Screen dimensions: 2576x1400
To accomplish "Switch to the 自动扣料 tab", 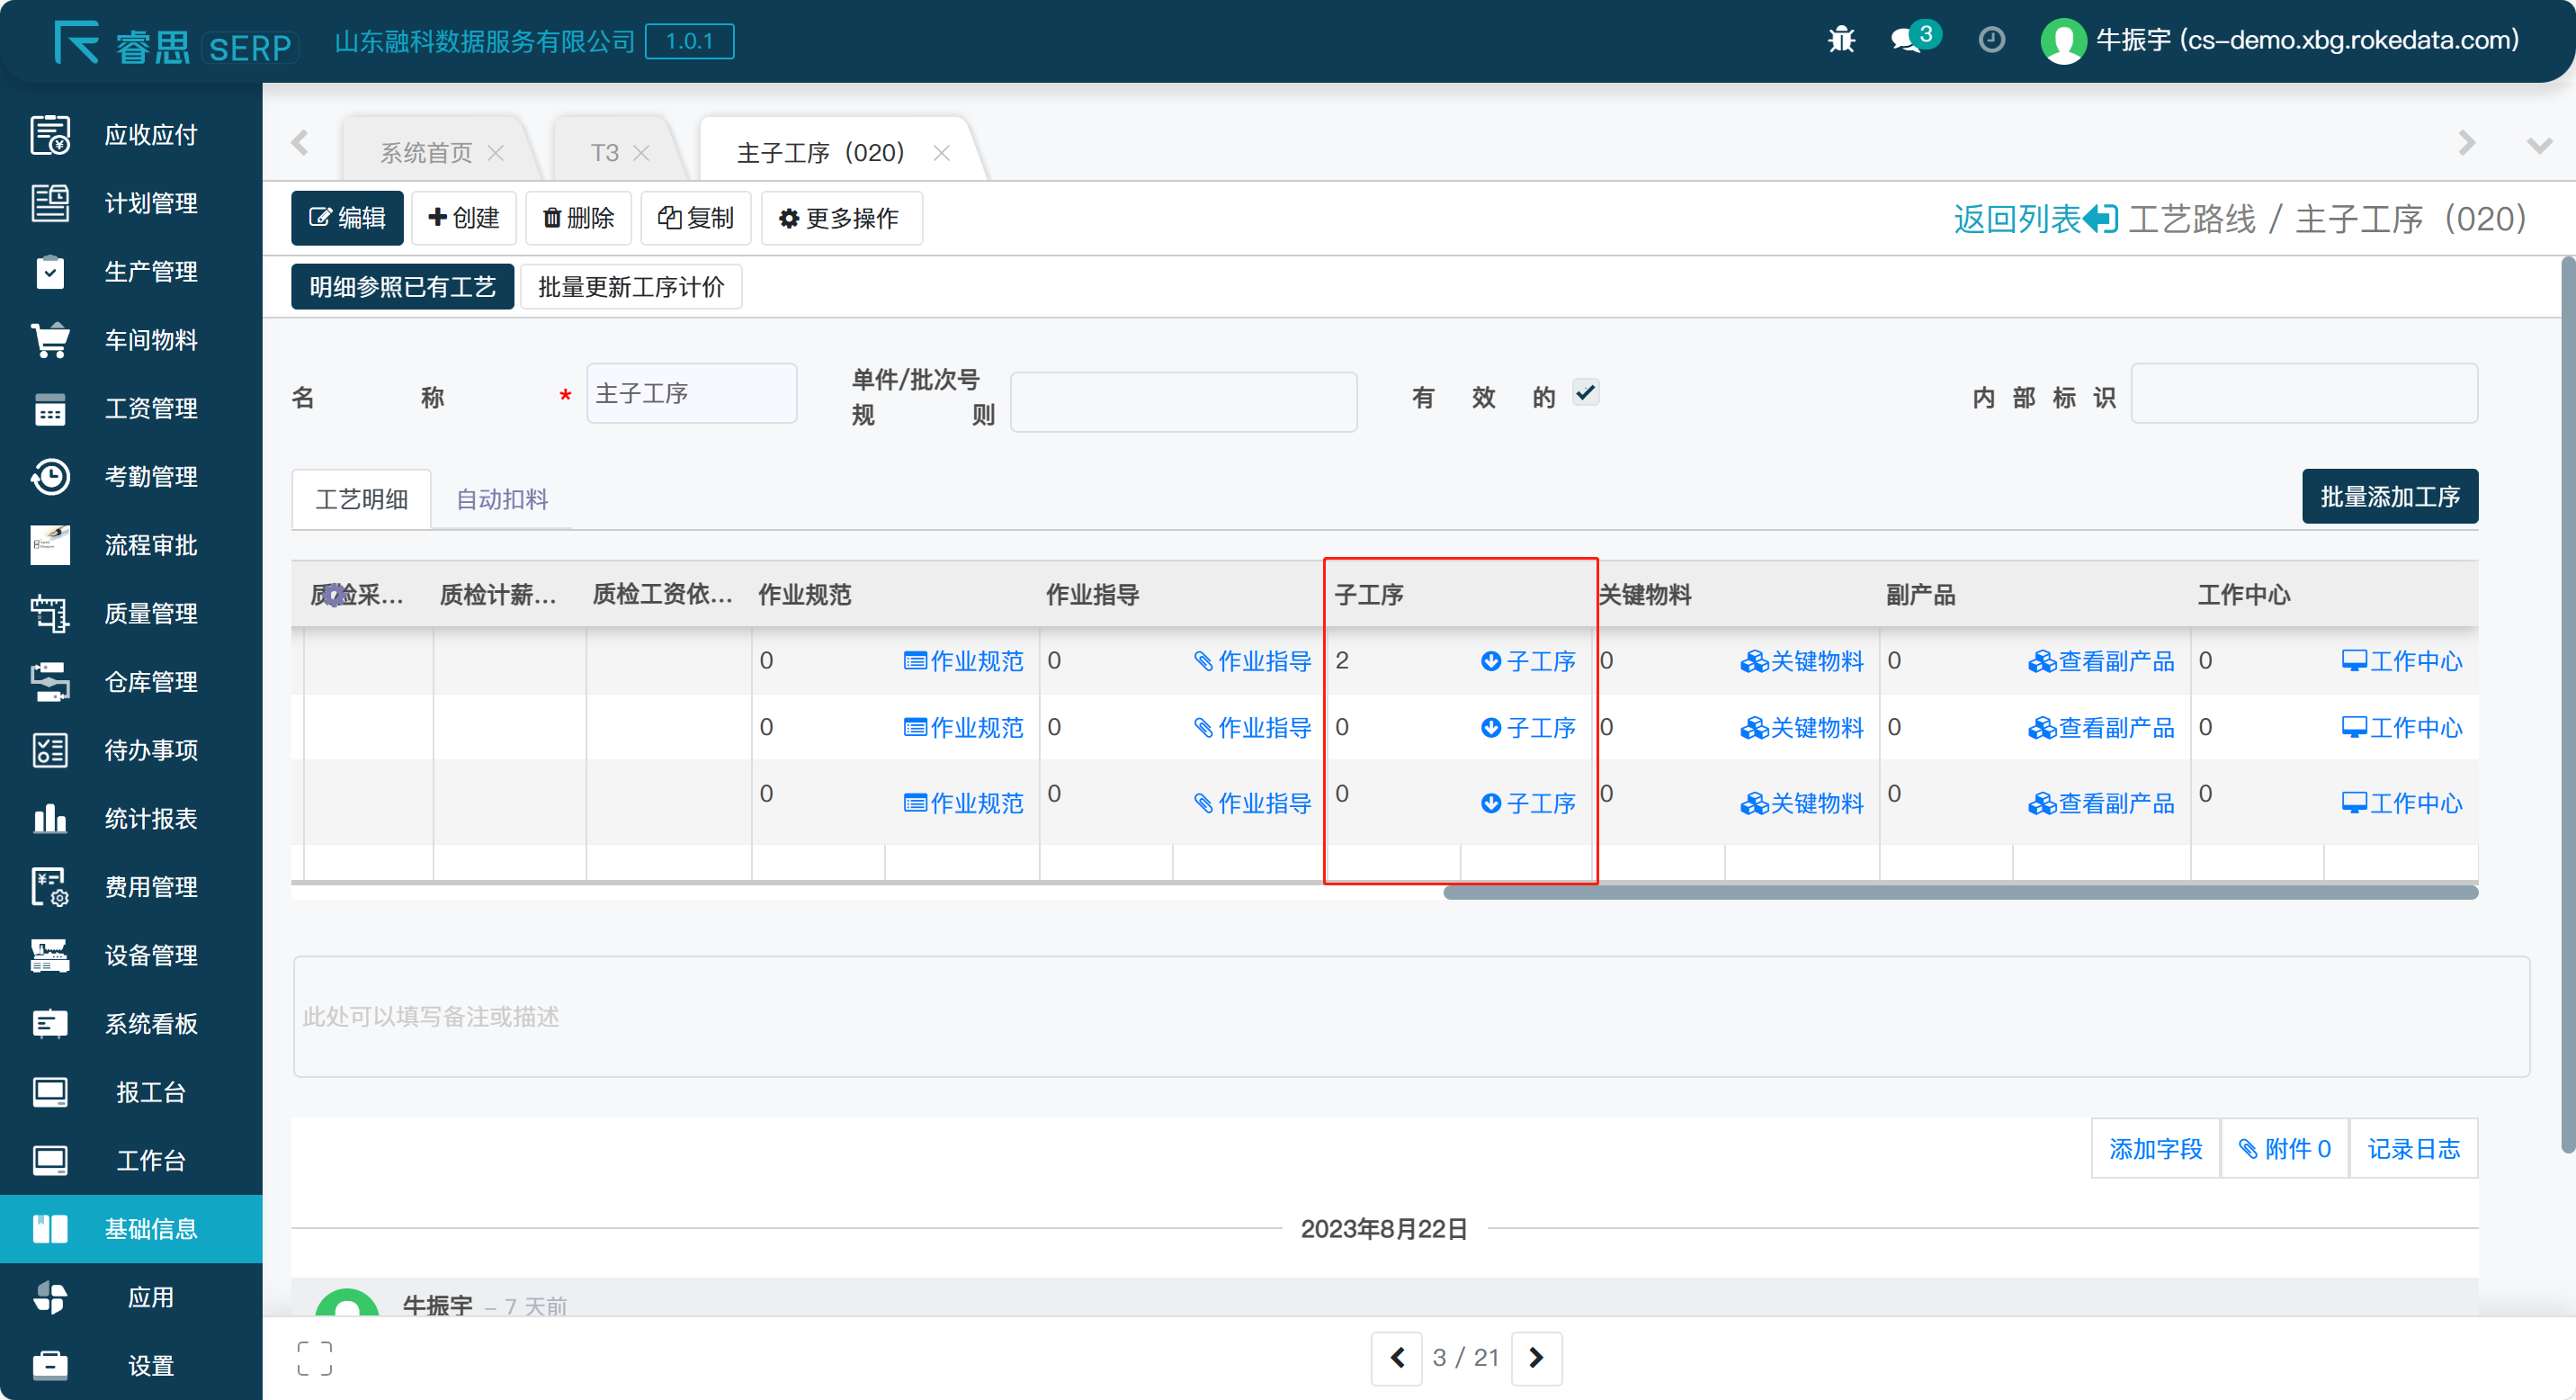I will (x=502, y=499).
